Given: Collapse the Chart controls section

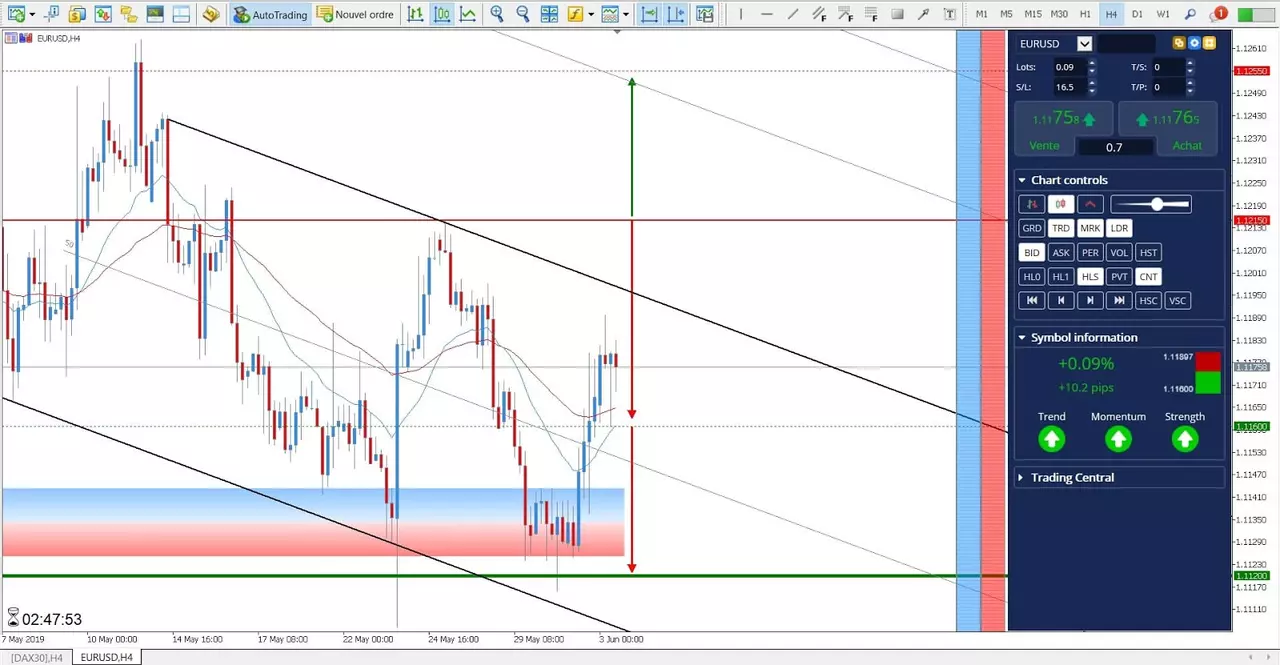Looking at the screenshot, I should pos(1022,180).
